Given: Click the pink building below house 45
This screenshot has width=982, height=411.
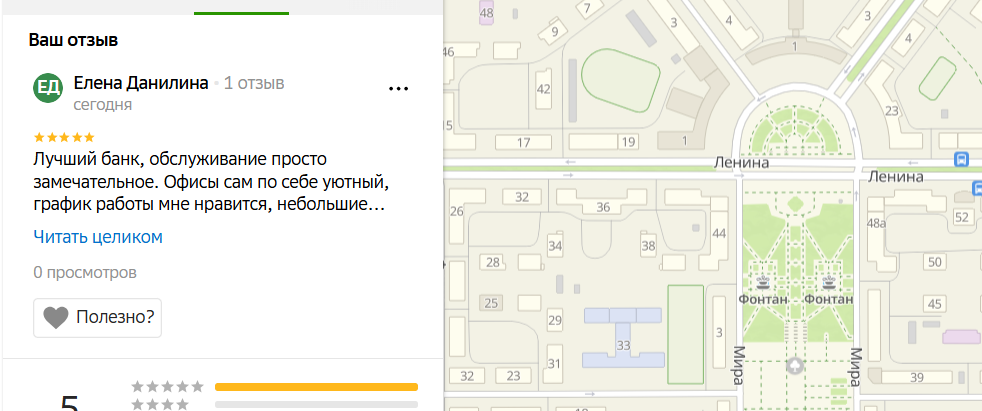Looking at the screenshot, I should click(x=962, y=336).
